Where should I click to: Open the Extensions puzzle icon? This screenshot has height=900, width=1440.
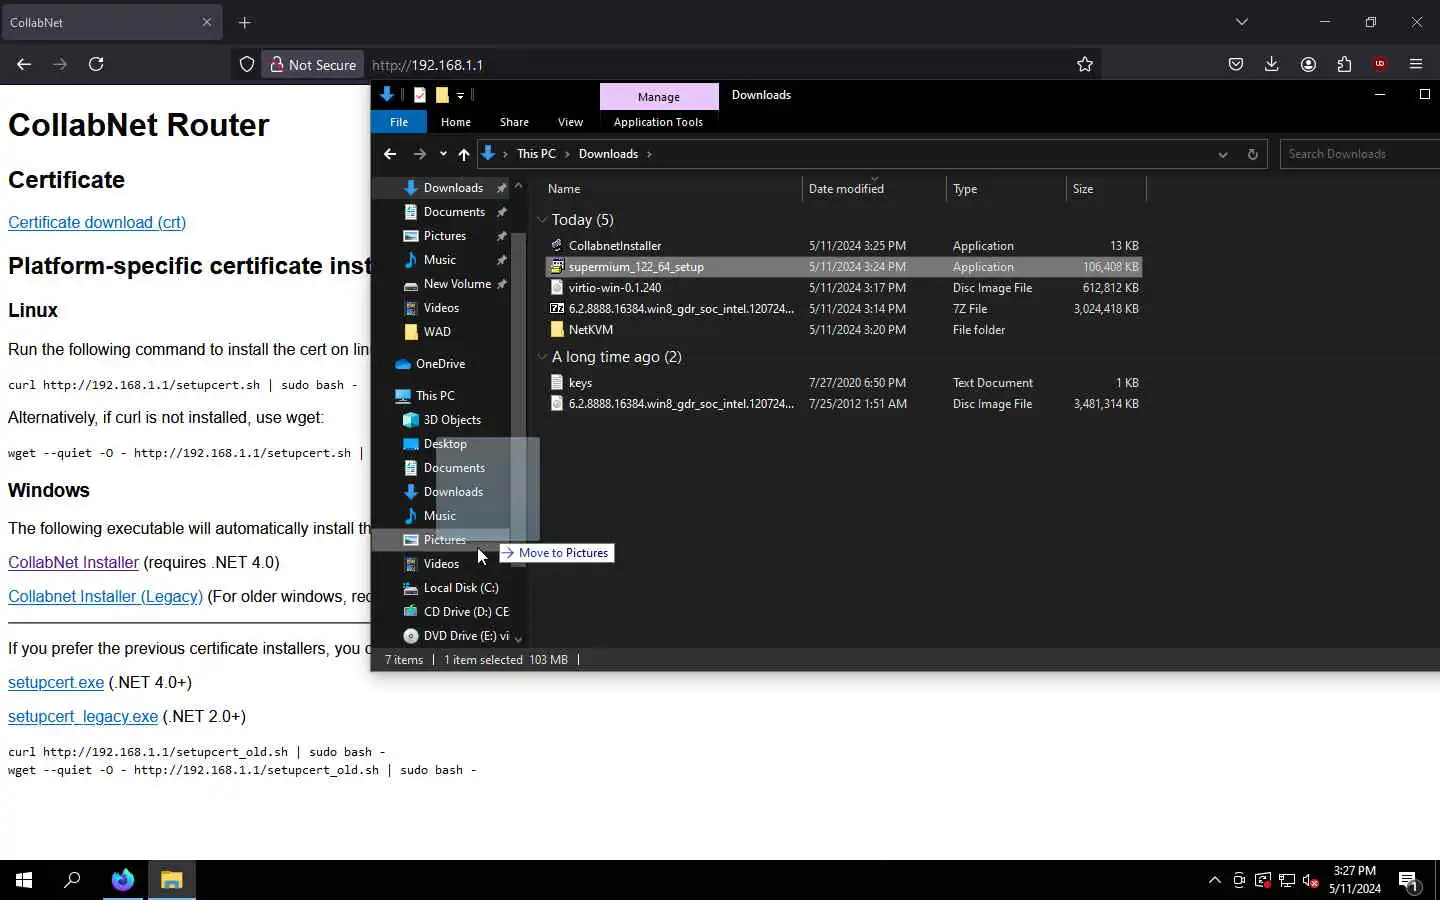pos(1344,64)
